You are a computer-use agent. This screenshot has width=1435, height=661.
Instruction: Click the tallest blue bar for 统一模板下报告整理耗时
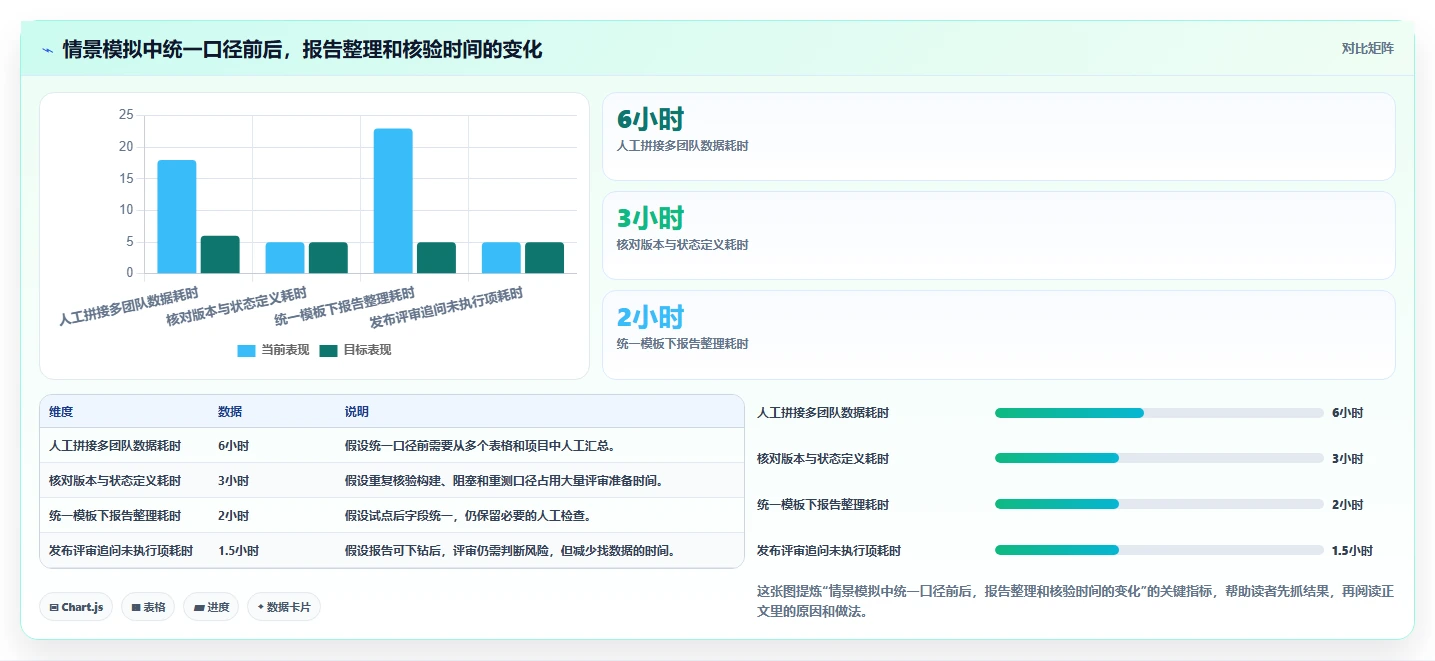393,200
